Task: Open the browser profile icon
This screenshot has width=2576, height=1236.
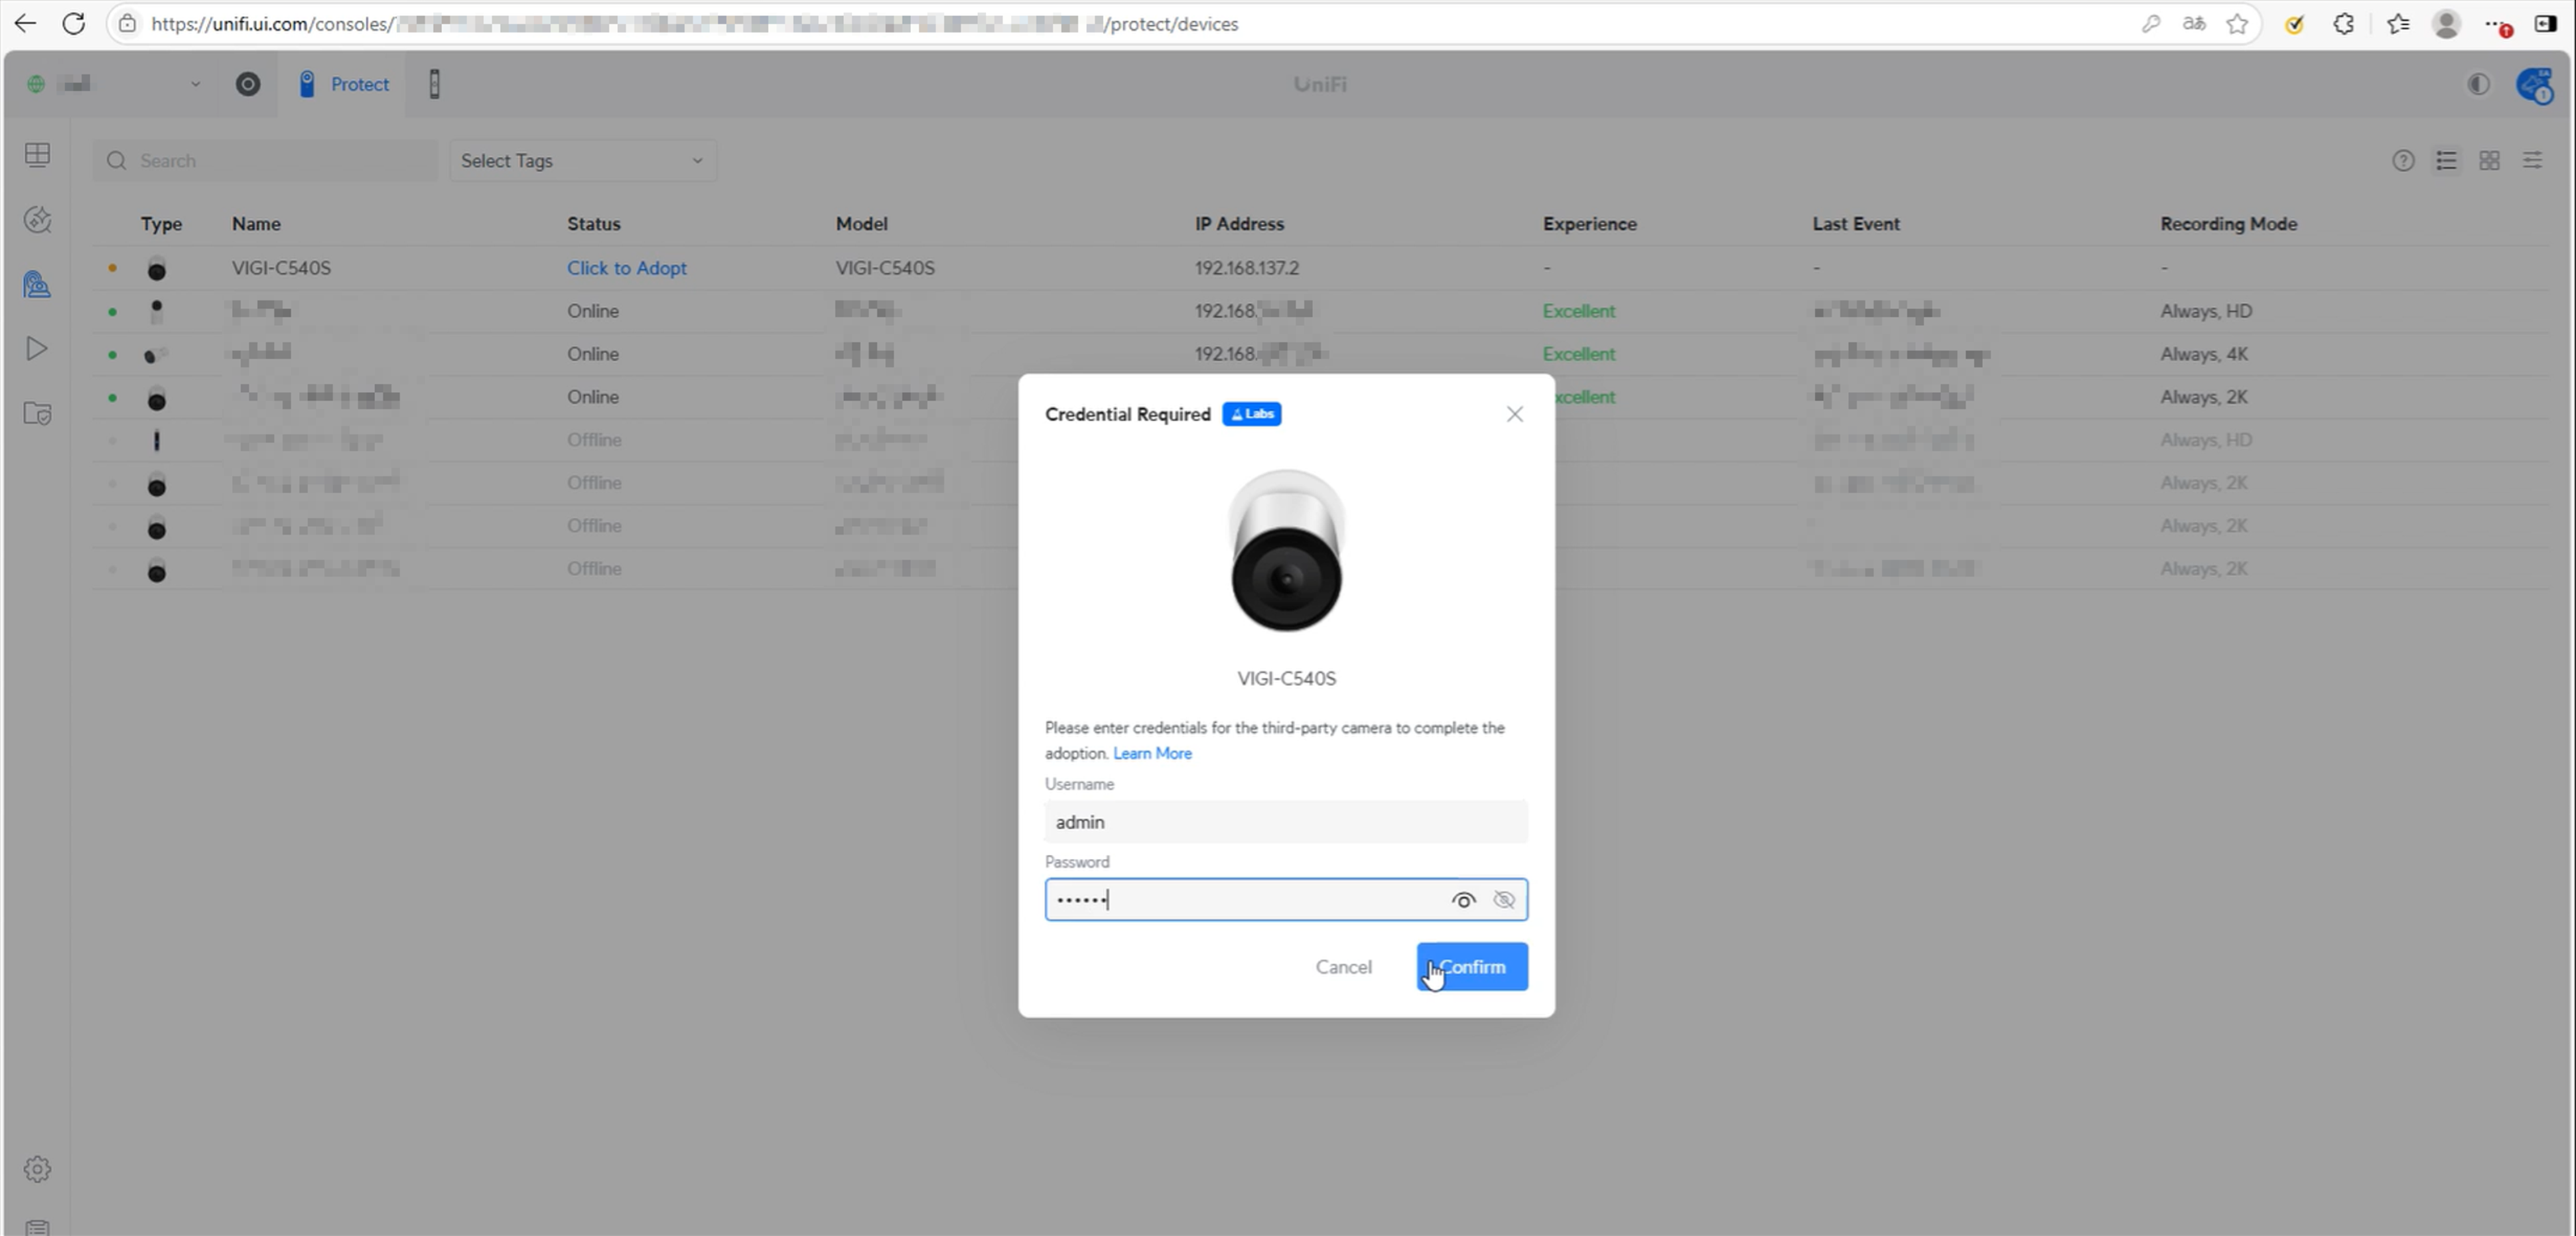Action: [x=2446, y=24]
